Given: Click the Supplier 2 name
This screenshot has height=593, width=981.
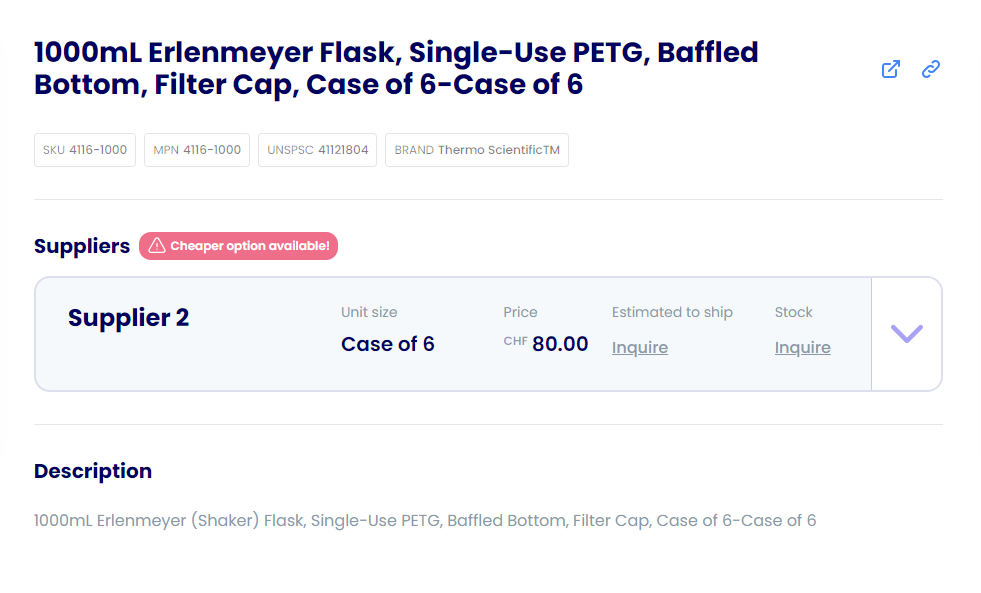Looking at the screenshot, I should click(x=128, y=318).
